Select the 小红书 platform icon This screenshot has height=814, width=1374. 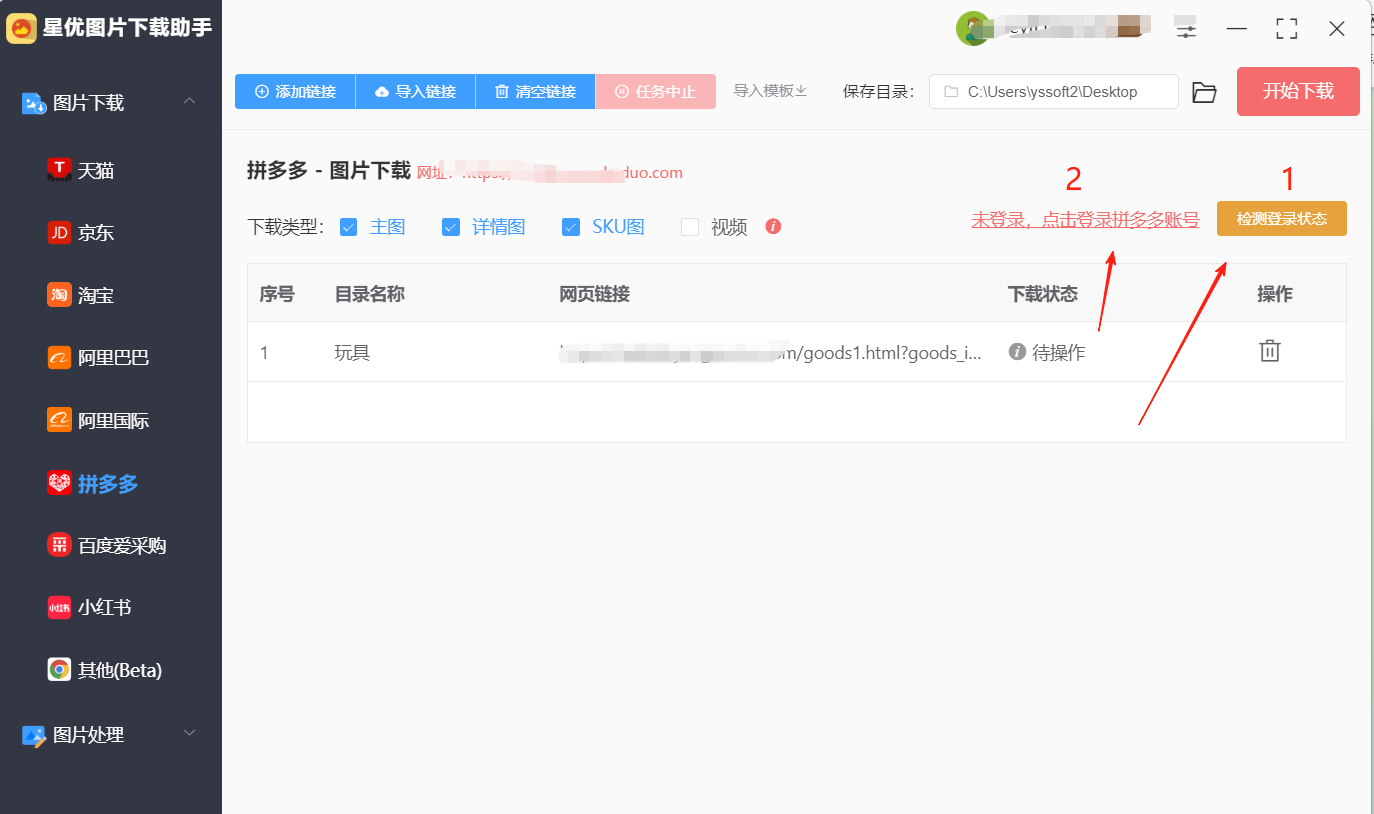[59, 607]
